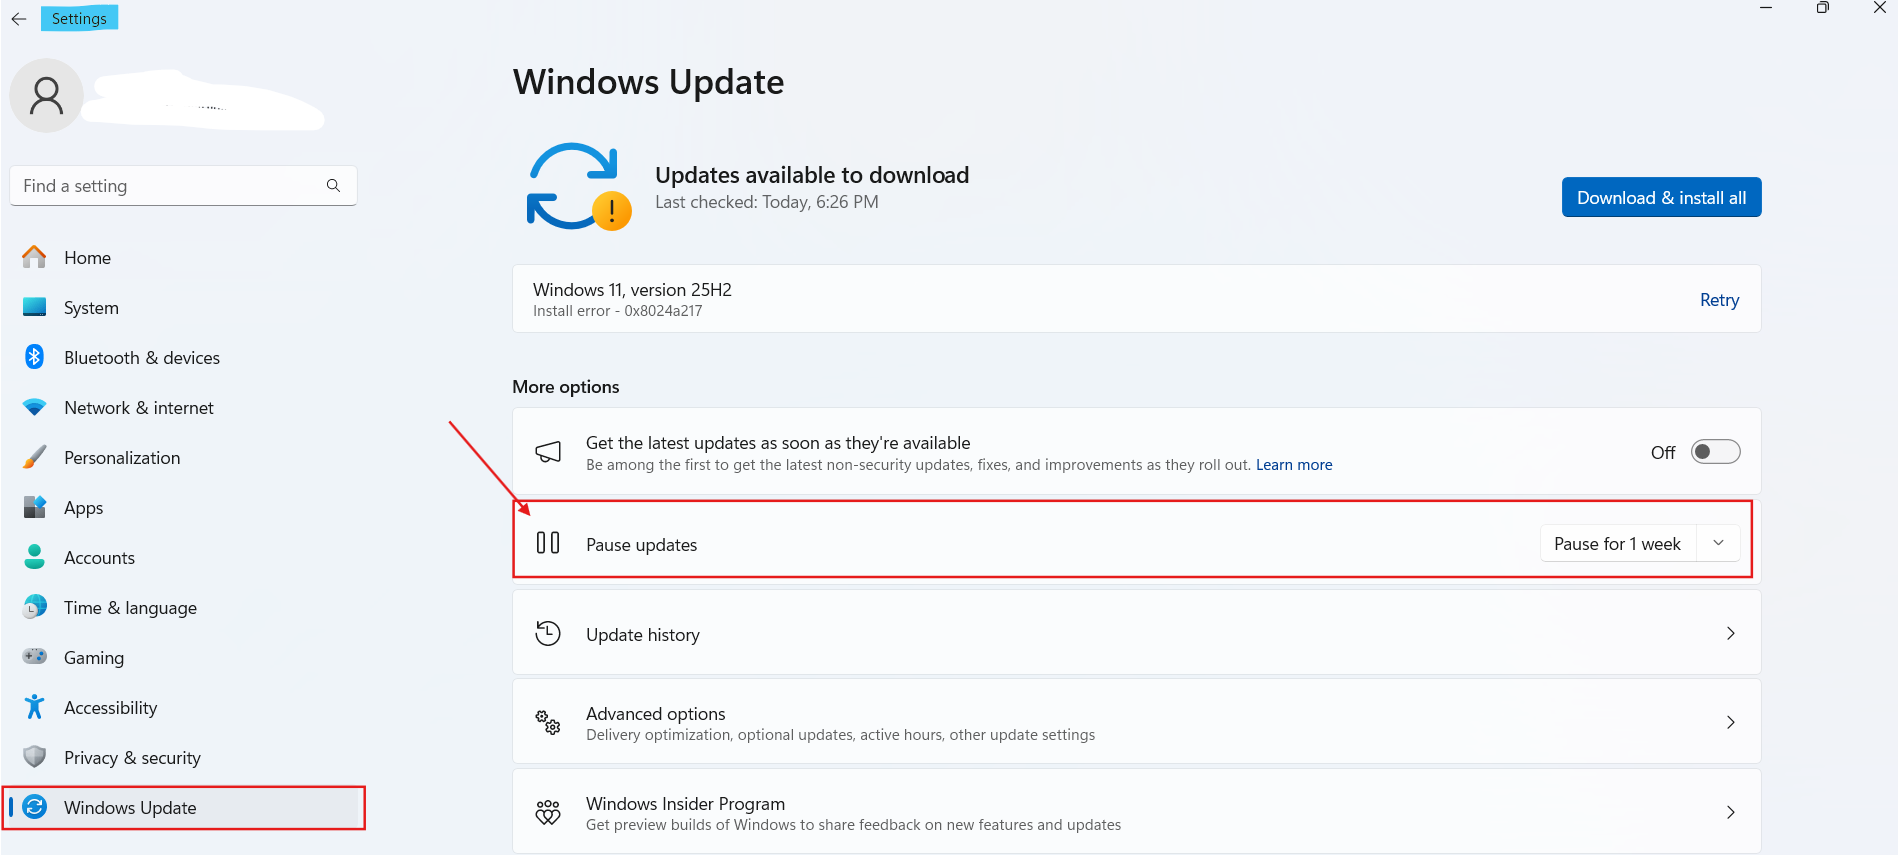
Task: Click the Network wifi icon
Action: click(34, 407)
